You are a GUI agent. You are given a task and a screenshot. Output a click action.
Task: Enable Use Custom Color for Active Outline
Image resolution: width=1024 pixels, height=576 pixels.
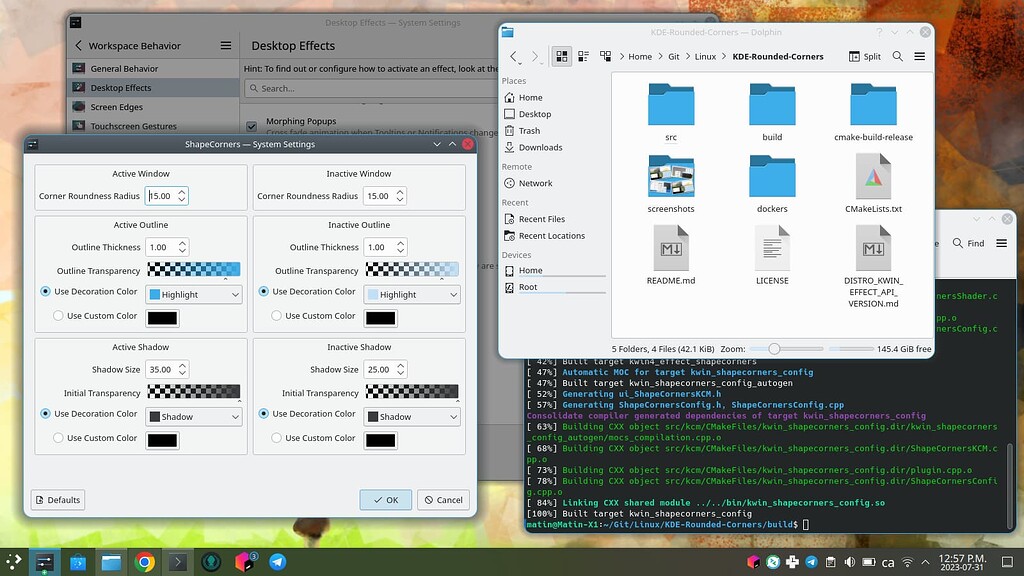[x=59, y=315]
